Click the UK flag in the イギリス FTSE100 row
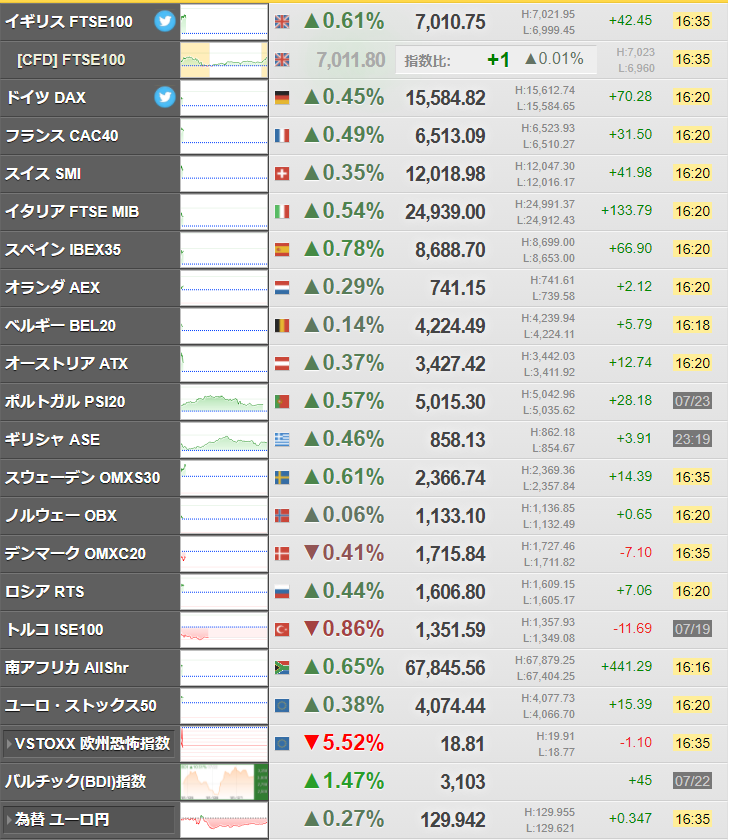This screenshot has width=729, height=840. coord(282,21)
